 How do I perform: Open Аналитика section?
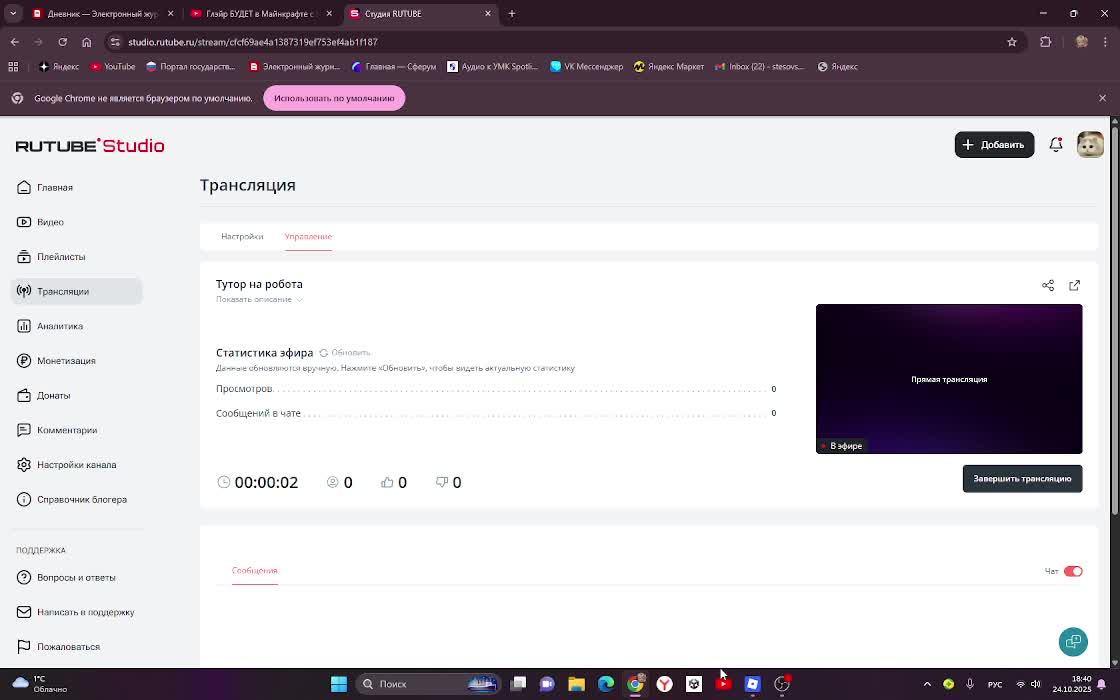50,326
